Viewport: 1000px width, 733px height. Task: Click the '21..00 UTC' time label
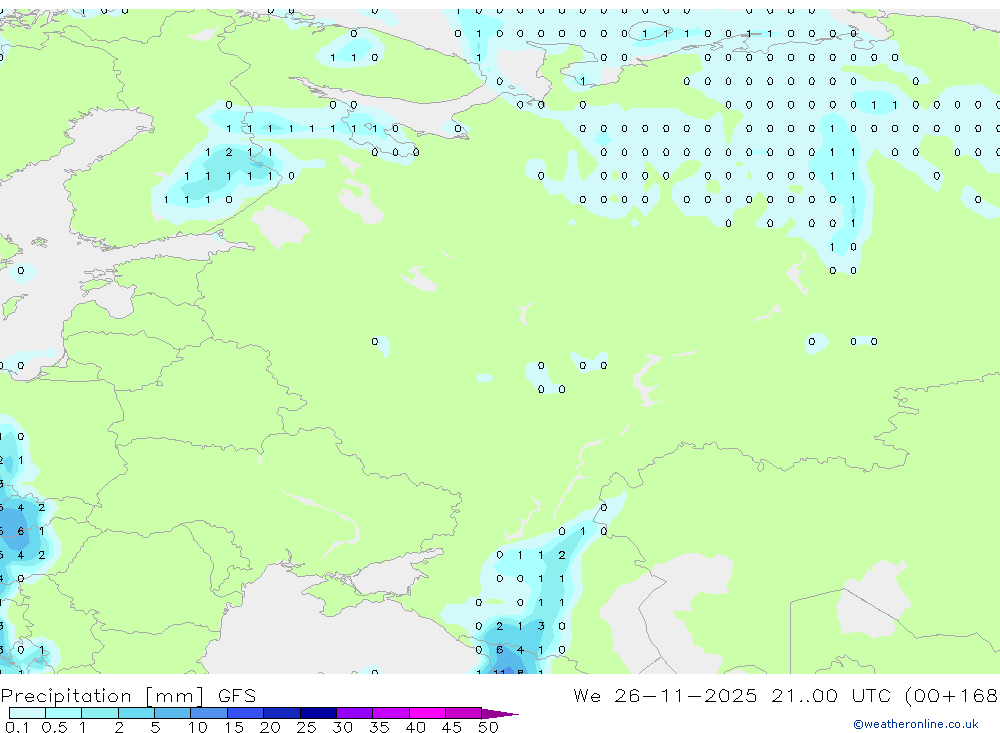point(830,695)
